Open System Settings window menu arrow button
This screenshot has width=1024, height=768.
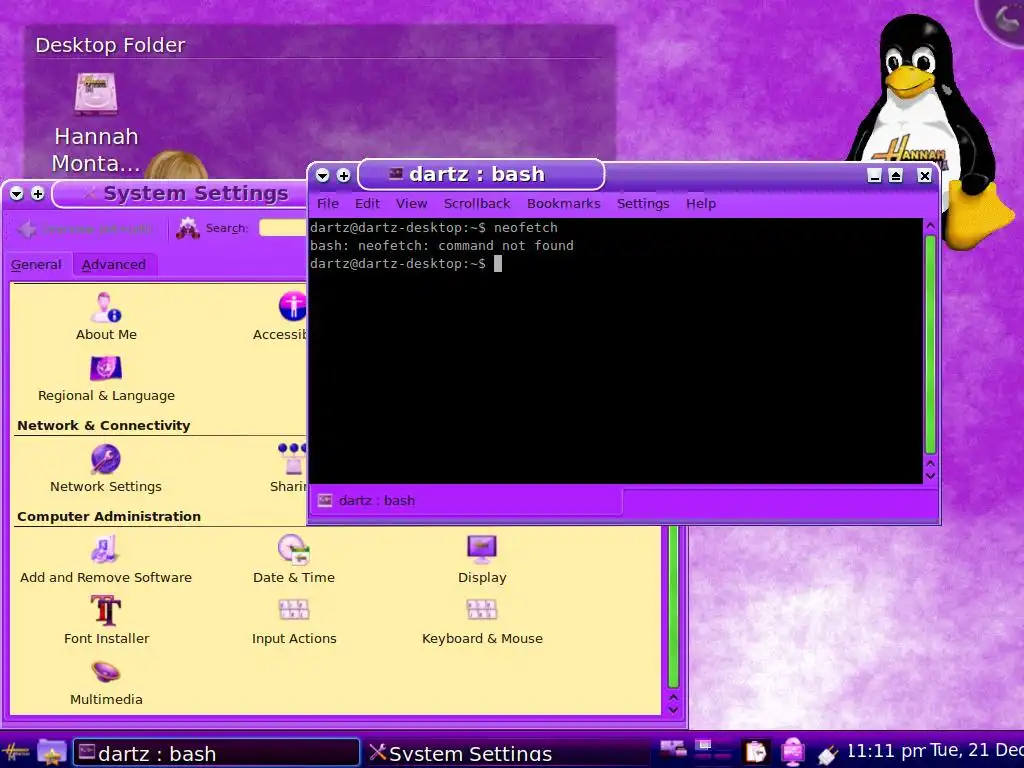tap(17, 194)
